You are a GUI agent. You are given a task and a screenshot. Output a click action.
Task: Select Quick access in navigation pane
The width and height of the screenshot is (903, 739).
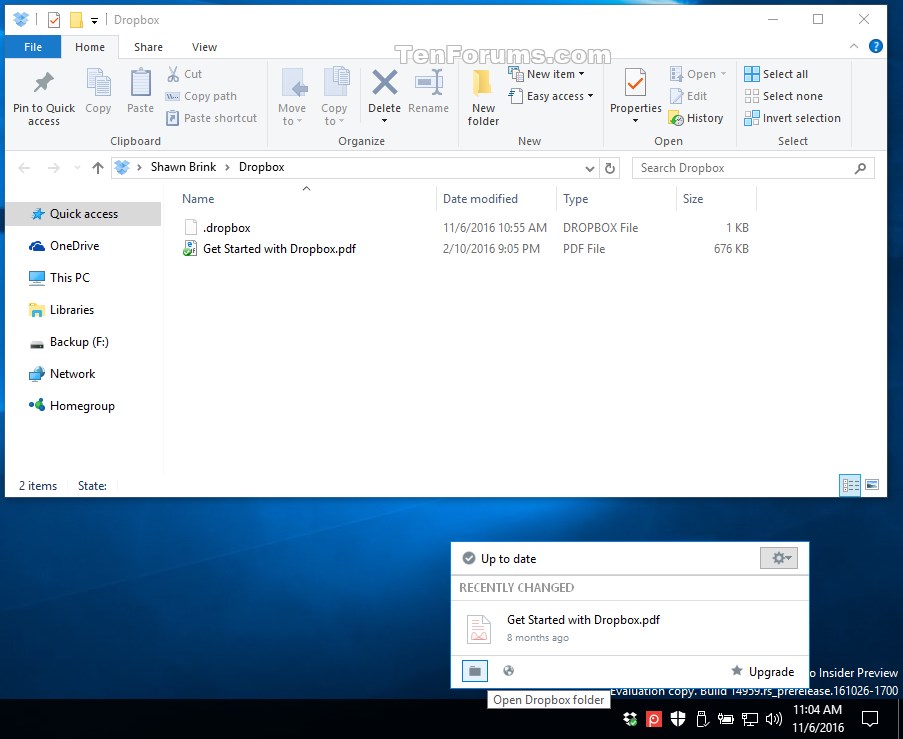click(84, 214)
